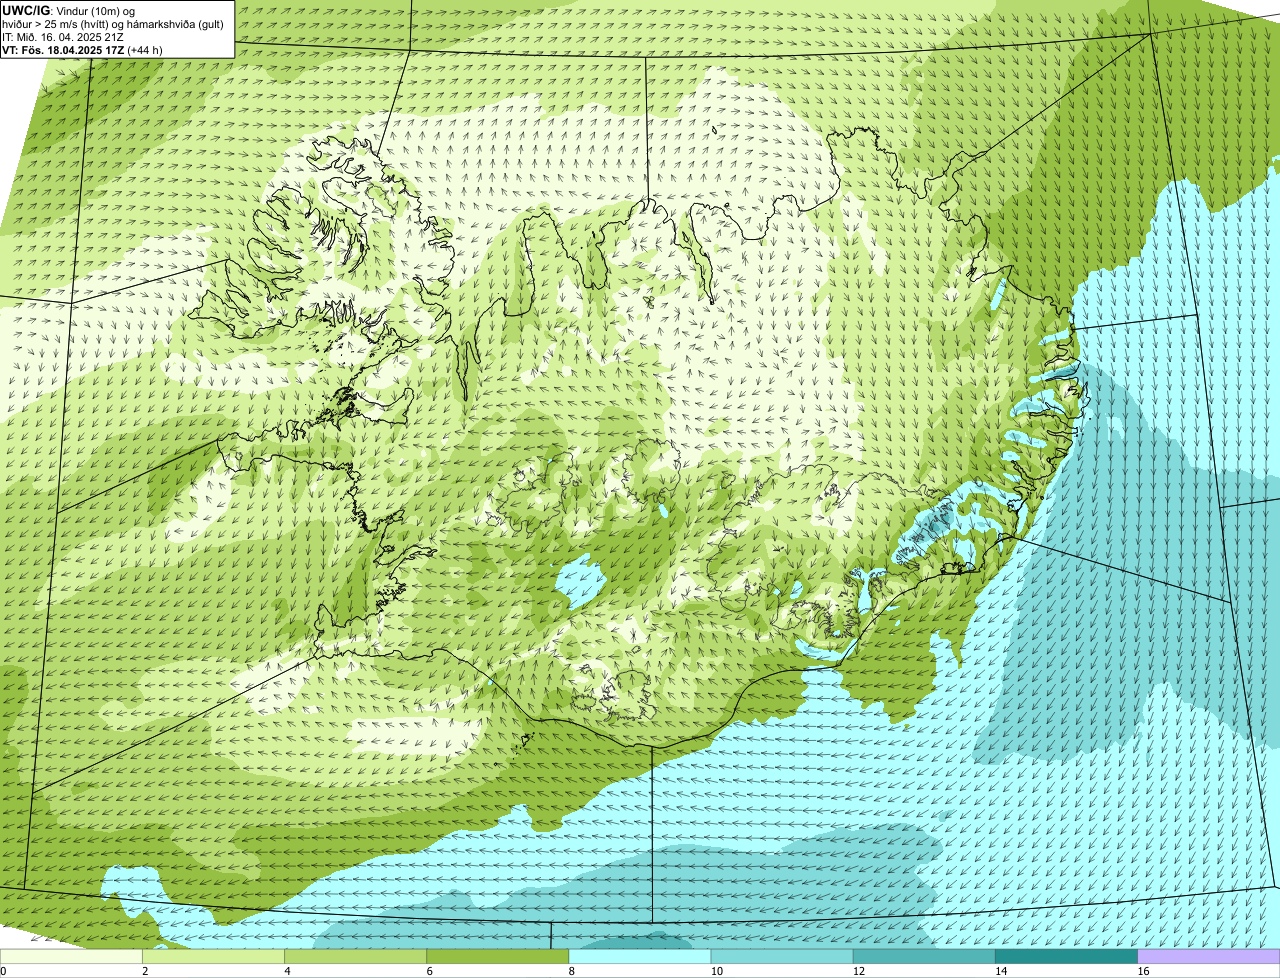Click the light cyan 8–10 legend swatch

640,957
